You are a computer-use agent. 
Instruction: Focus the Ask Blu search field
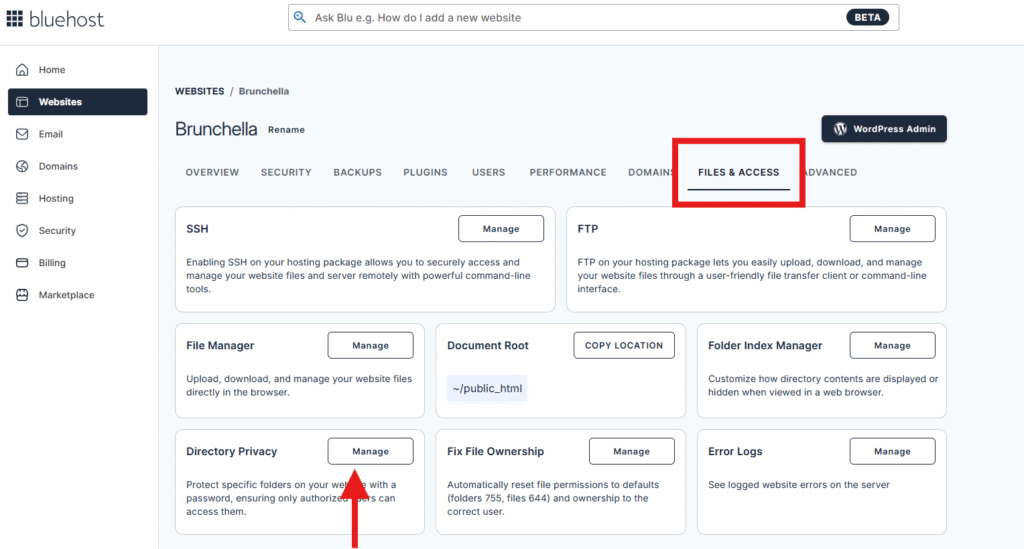pos(593,18)
